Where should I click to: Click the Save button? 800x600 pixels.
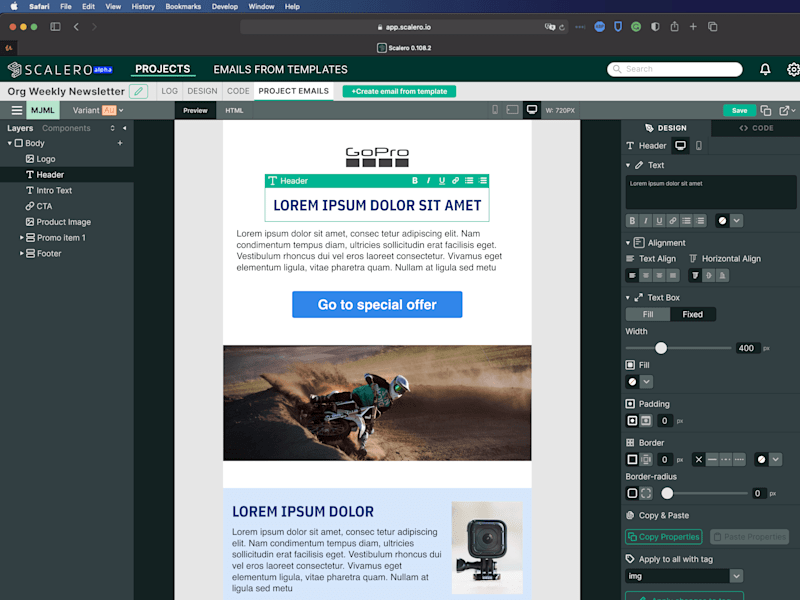tap(739, 110)
